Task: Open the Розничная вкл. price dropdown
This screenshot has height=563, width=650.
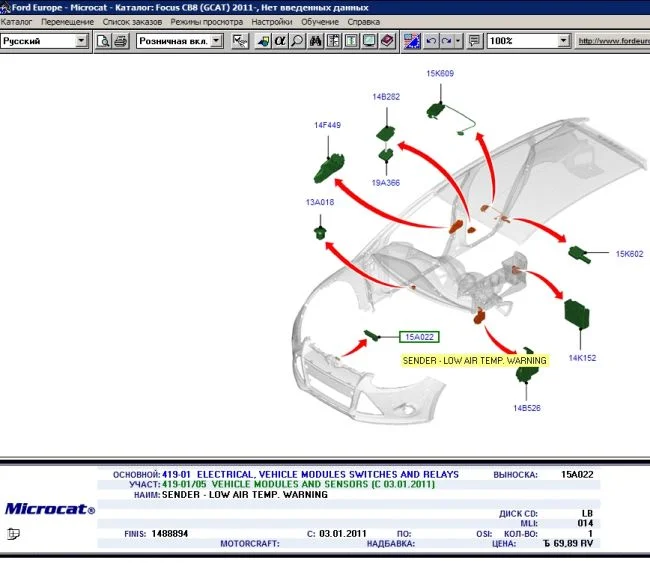Action: coord(216,41)
